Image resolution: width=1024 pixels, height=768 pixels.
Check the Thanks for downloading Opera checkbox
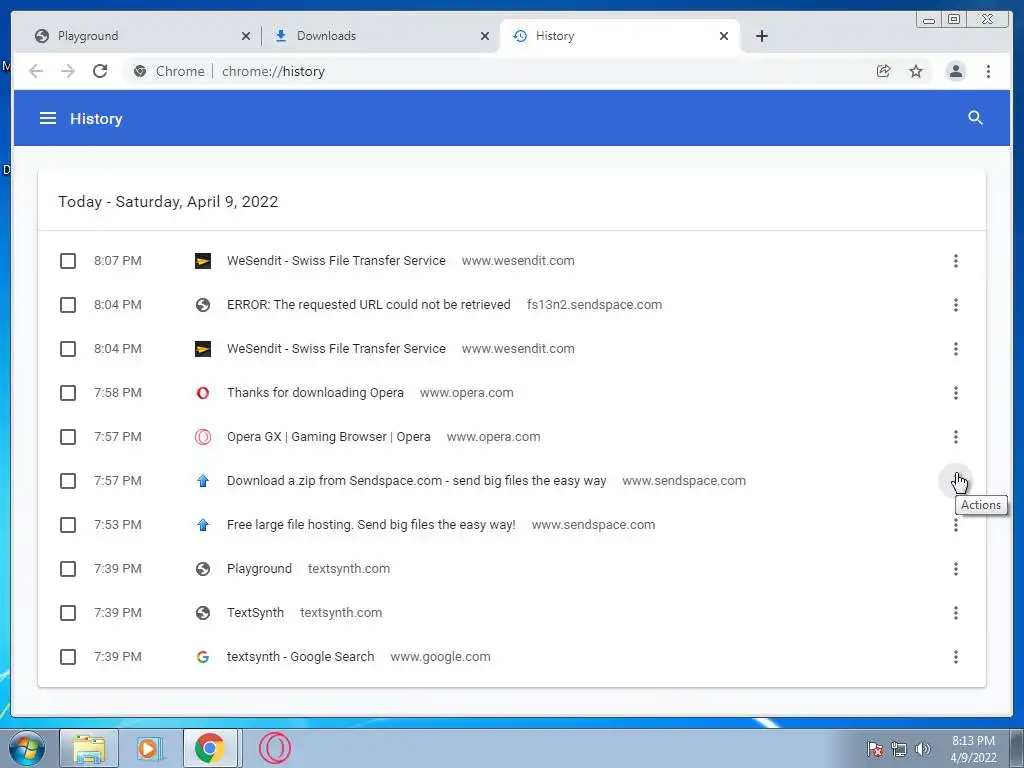[68, 392]
